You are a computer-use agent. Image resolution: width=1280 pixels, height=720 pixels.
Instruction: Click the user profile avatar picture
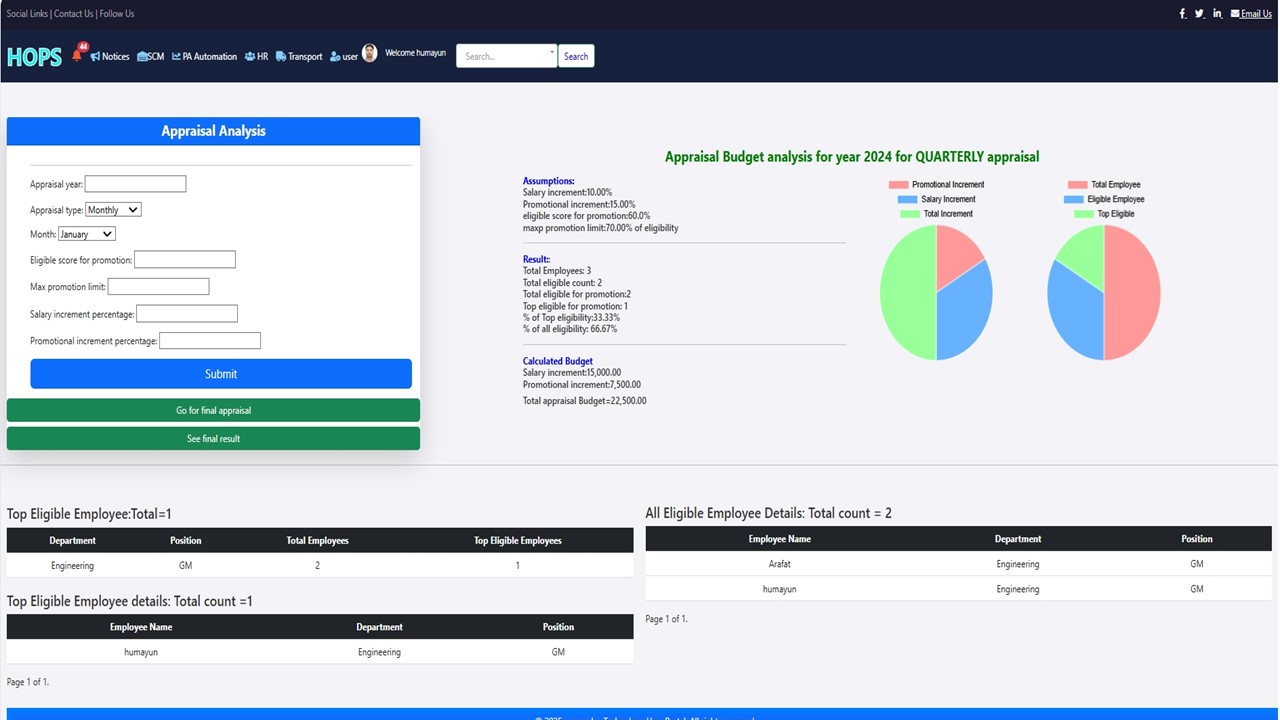pyautogui.click(x=369, y=54)
